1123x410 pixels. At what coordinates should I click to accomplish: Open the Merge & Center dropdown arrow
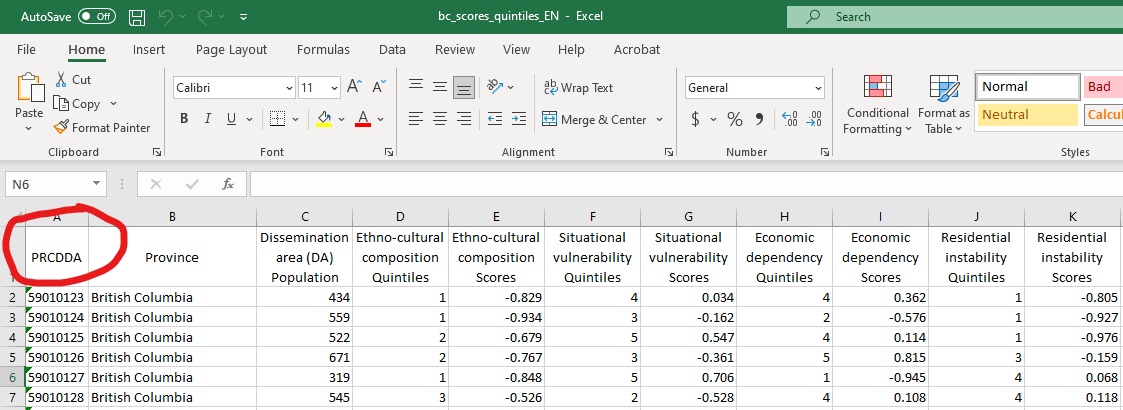point(660,120)
